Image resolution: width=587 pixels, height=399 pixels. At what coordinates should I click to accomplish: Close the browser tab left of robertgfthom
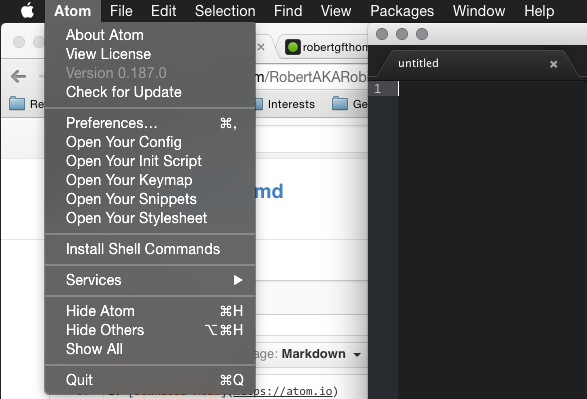point(261,47)
